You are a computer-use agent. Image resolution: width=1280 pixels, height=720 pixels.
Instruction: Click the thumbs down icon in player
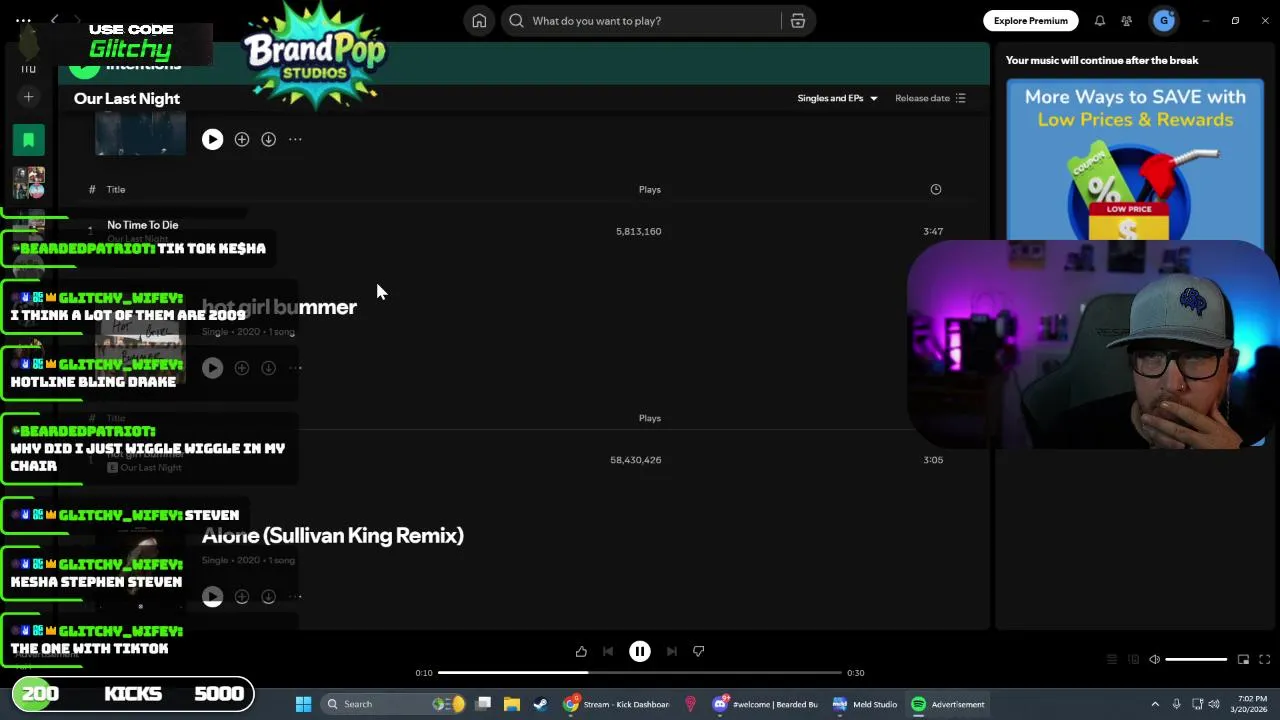699,651
